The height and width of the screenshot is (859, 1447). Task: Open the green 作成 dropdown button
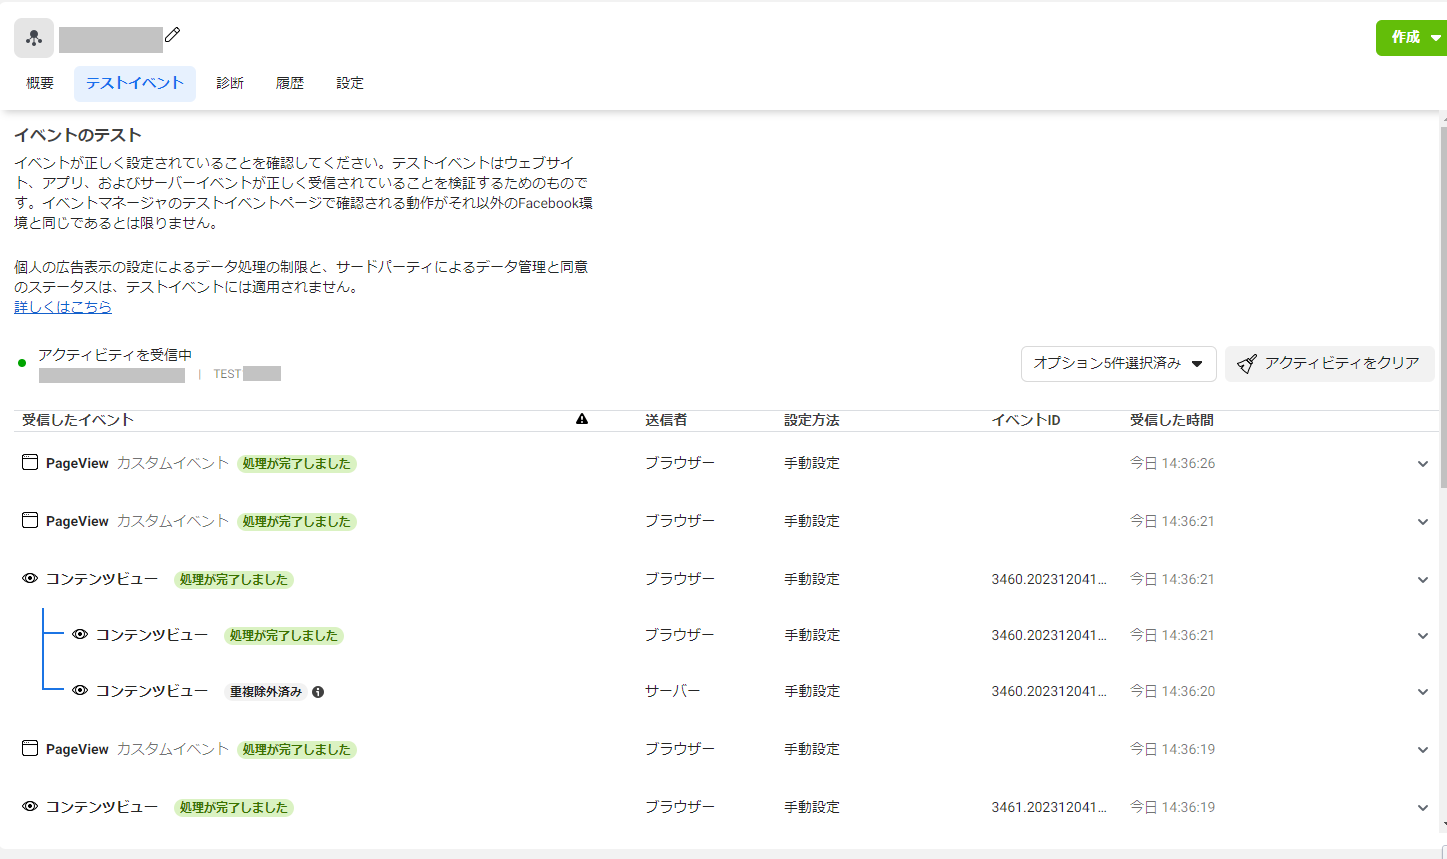coord(1411,38)
